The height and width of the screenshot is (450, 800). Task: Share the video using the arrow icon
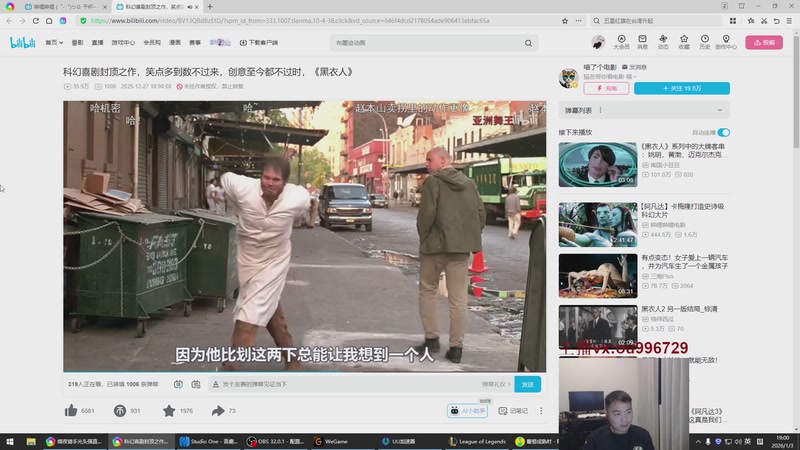218,411
